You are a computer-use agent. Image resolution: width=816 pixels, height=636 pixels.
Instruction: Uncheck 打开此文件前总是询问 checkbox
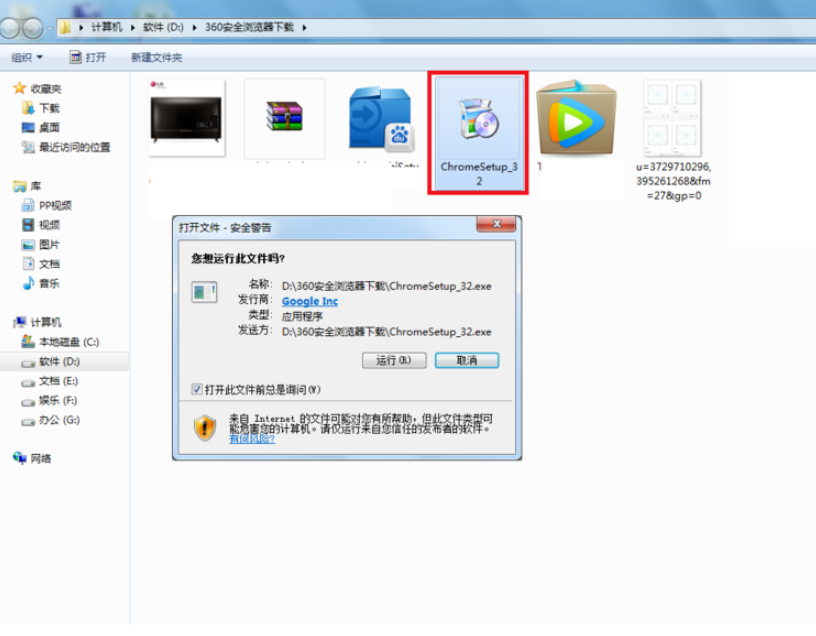pyautogui.click(x=196, y=389)
